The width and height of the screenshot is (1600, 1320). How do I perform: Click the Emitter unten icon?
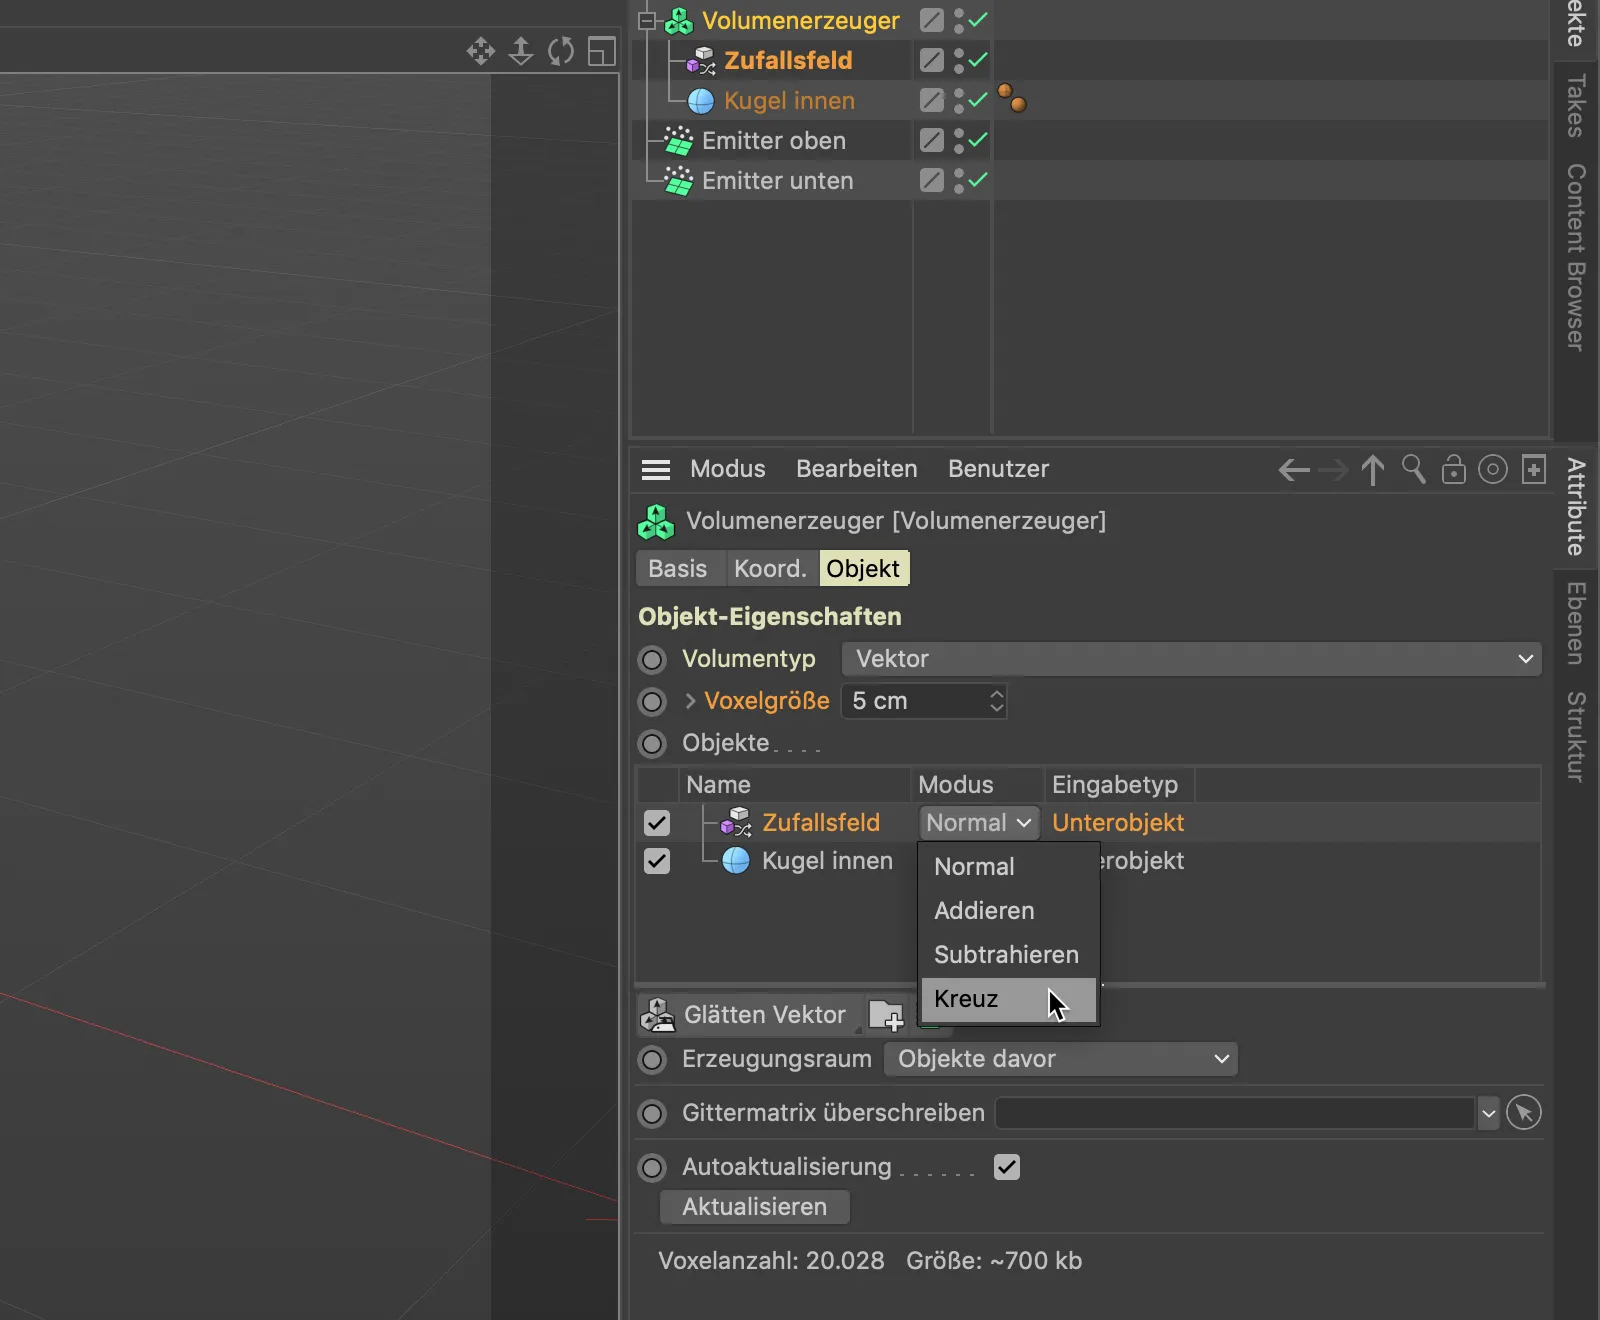[679, 181]
